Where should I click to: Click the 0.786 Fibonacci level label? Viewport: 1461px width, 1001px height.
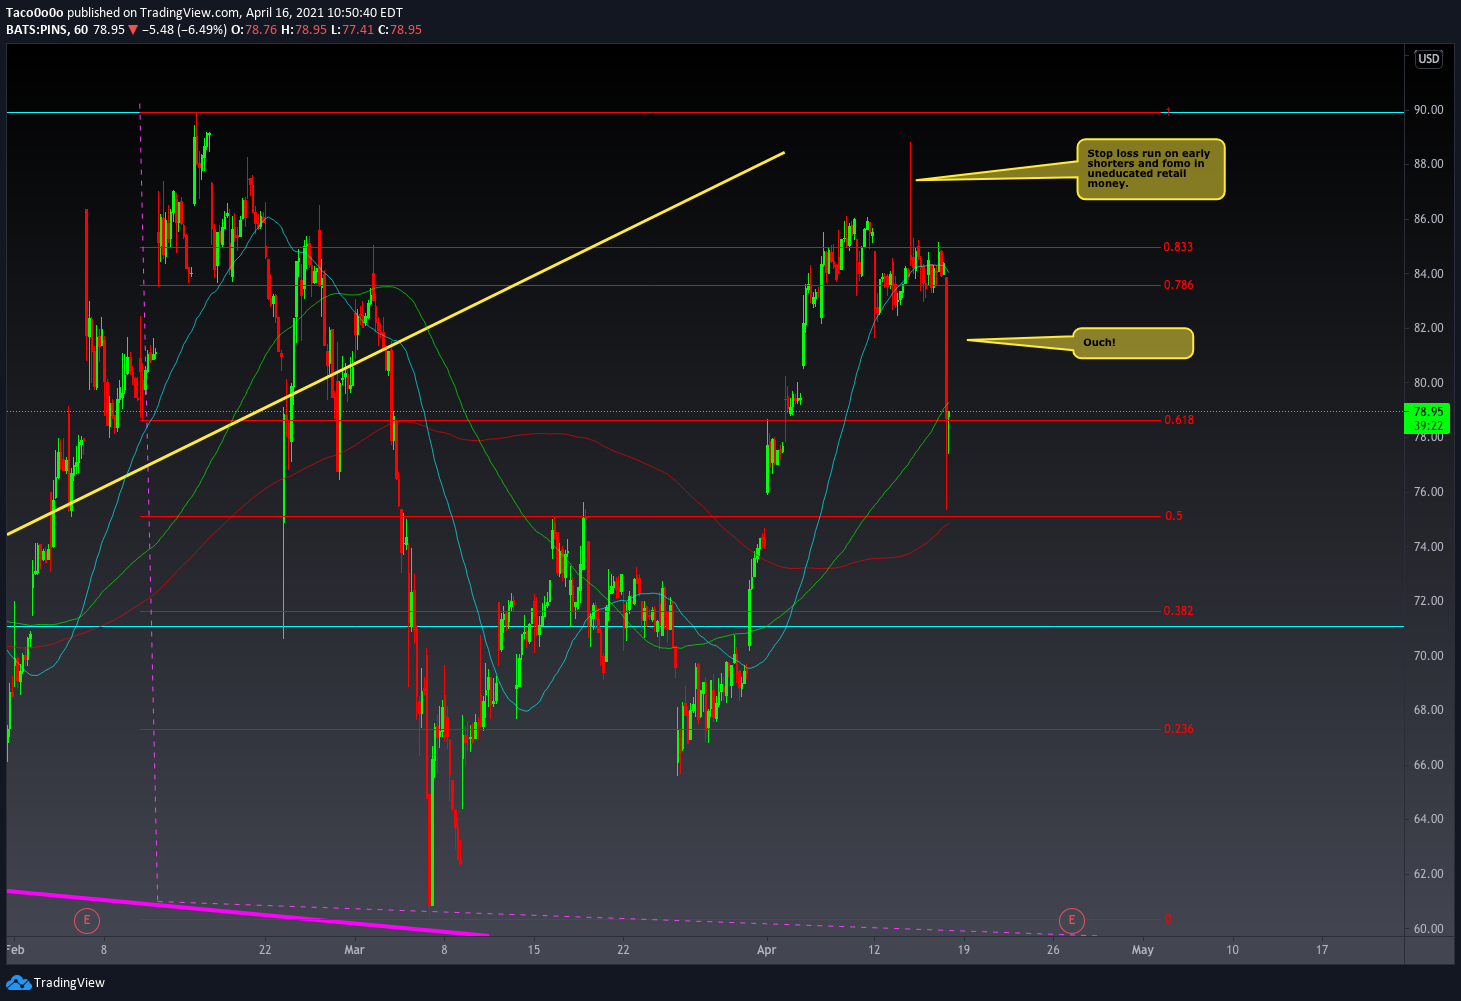tap(1178, 285)
